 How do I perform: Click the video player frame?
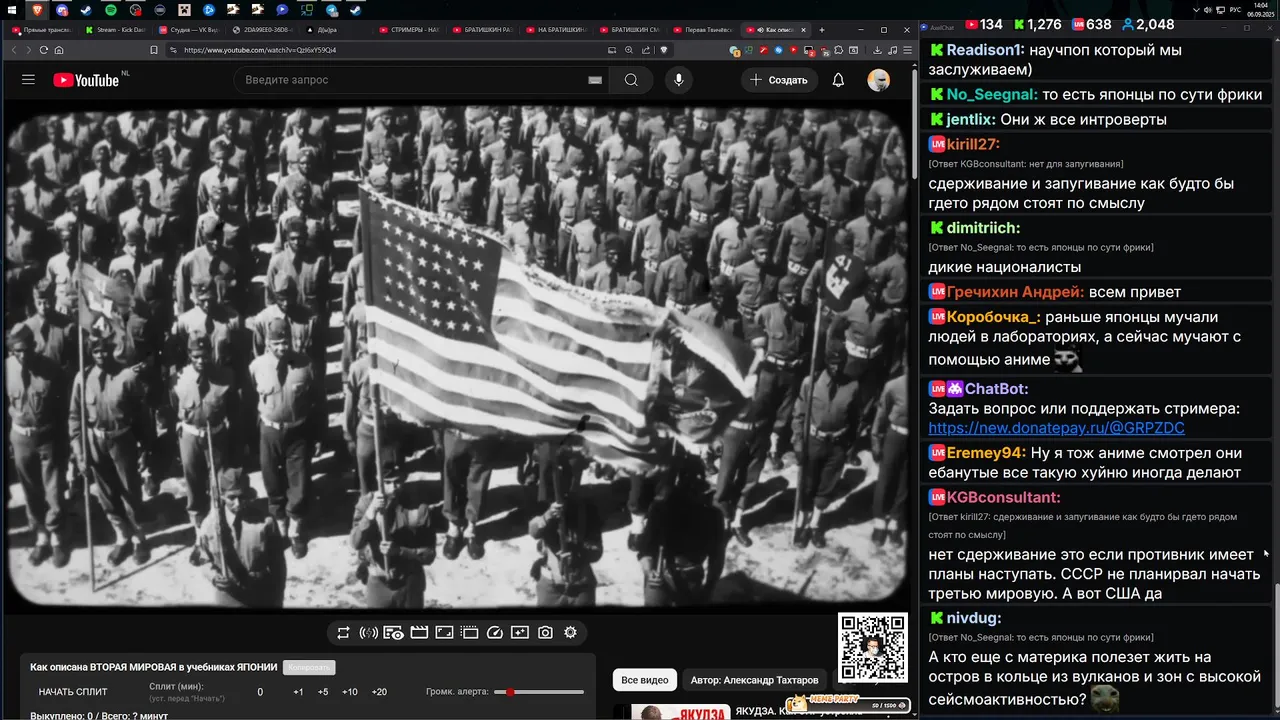(457, 358)
